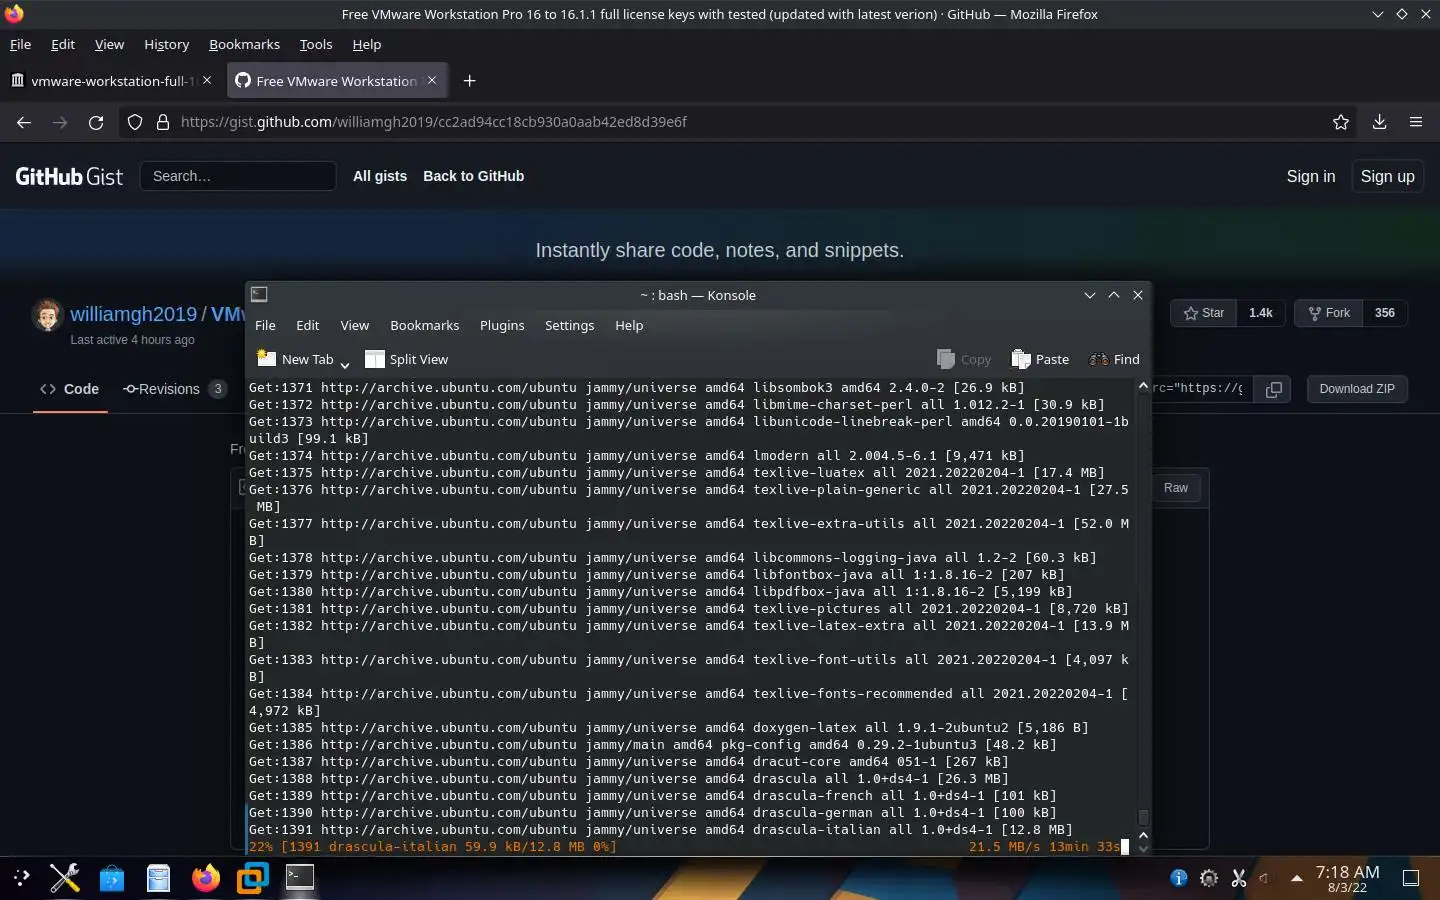Open the Konsole Plugins menu
Image resolution: width=1440 pixels, height=900 pixels.
pos(502,325)
